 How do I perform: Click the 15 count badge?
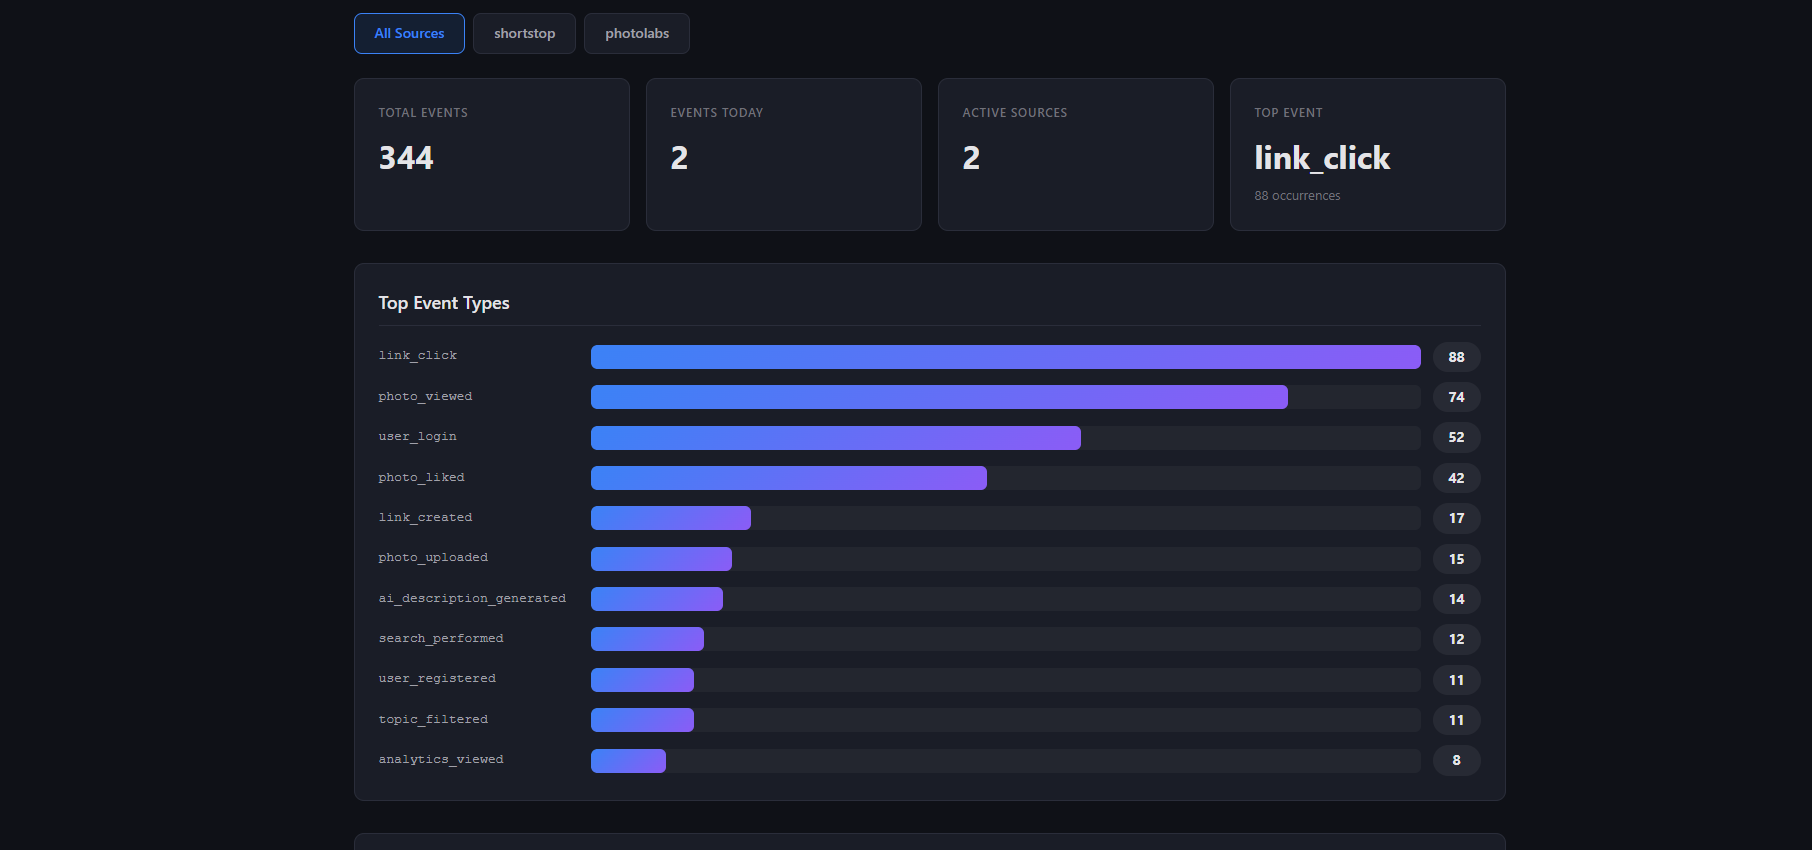pyautogui.click(x=1456, y=559)
